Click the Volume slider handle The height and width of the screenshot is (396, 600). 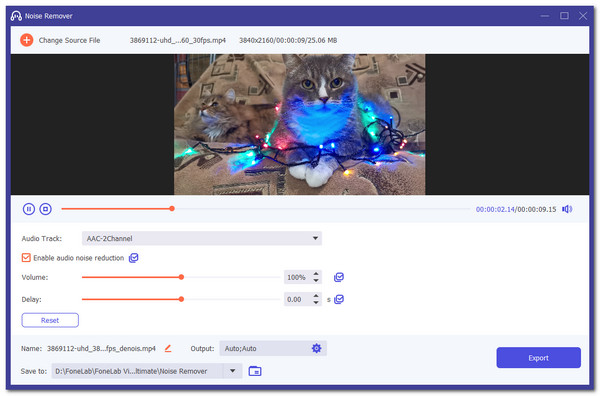181,277
